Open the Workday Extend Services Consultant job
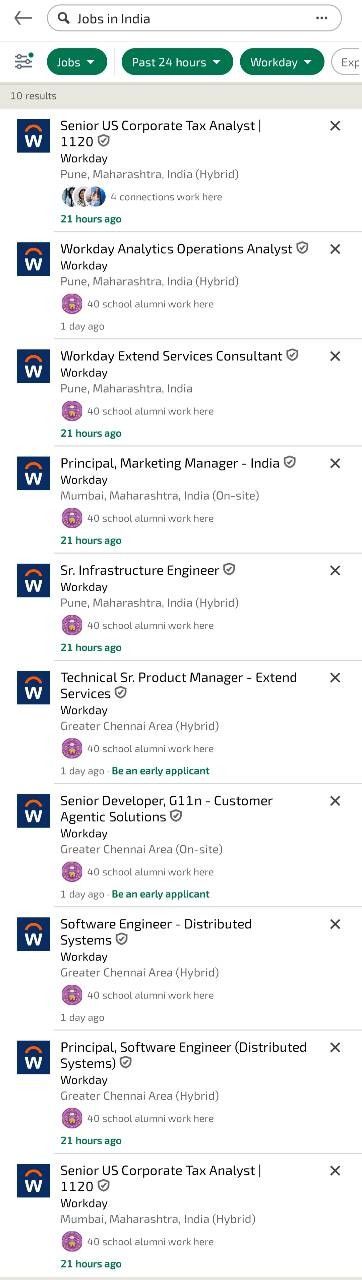This screenshot has width=362, height=1280. pos(171,356)
